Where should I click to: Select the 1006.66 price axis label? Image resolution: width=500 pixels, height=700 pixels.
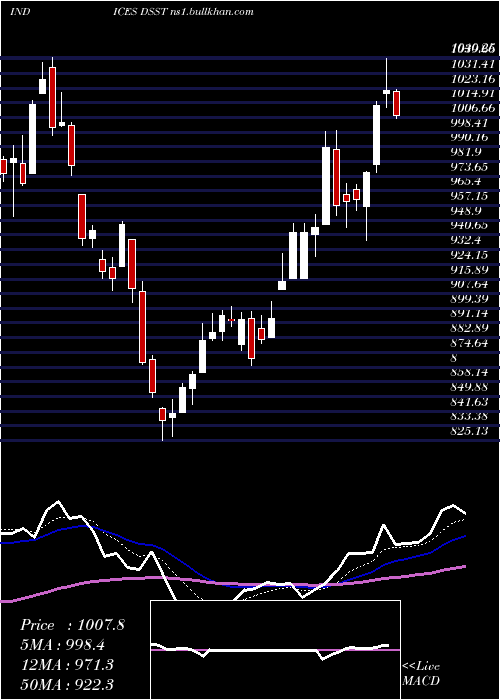(x=473, y=108)
